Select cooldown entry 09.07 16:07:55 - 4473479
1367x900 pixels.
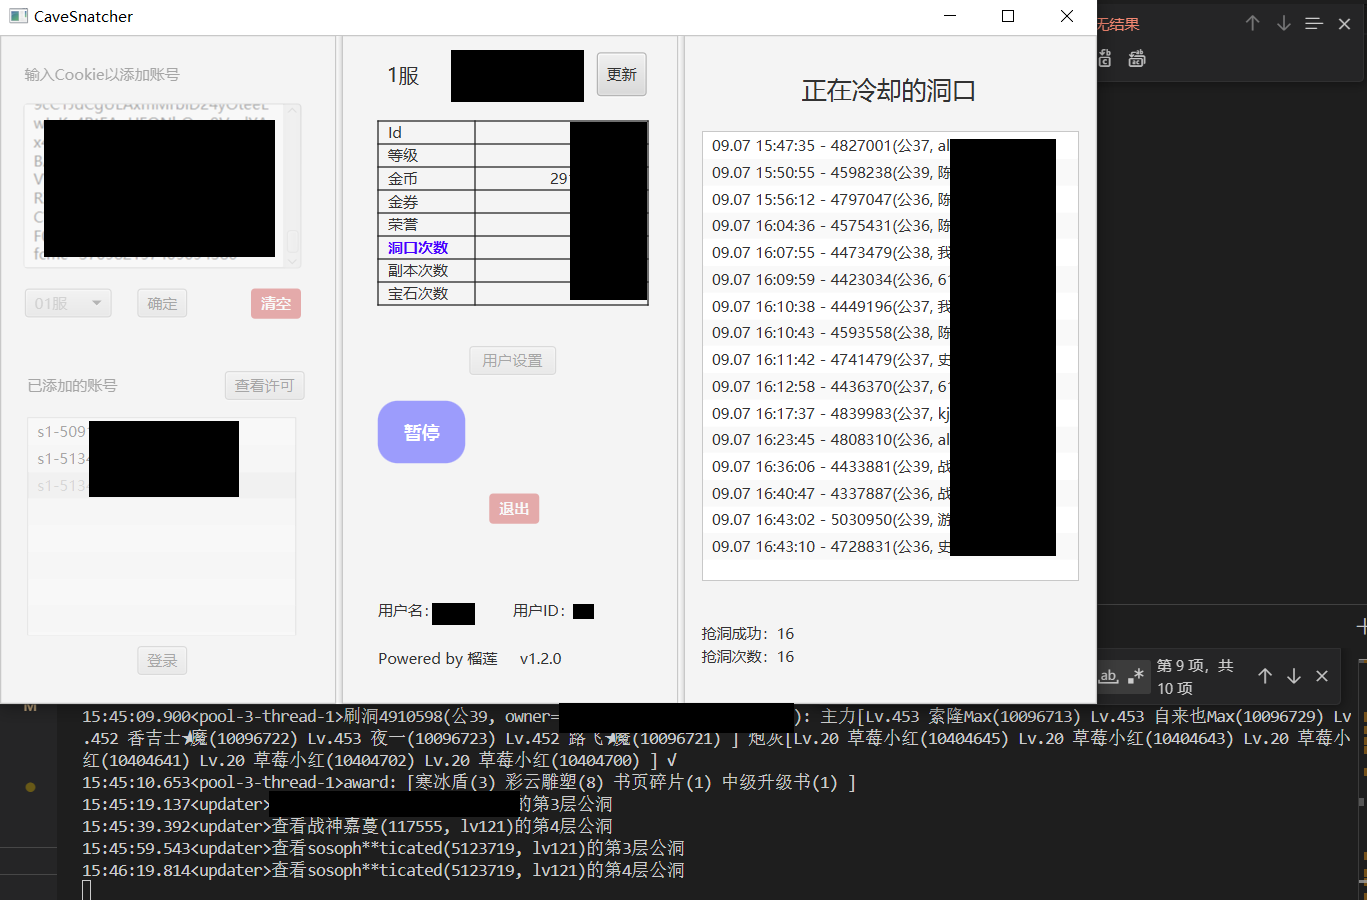coord(890,252)
